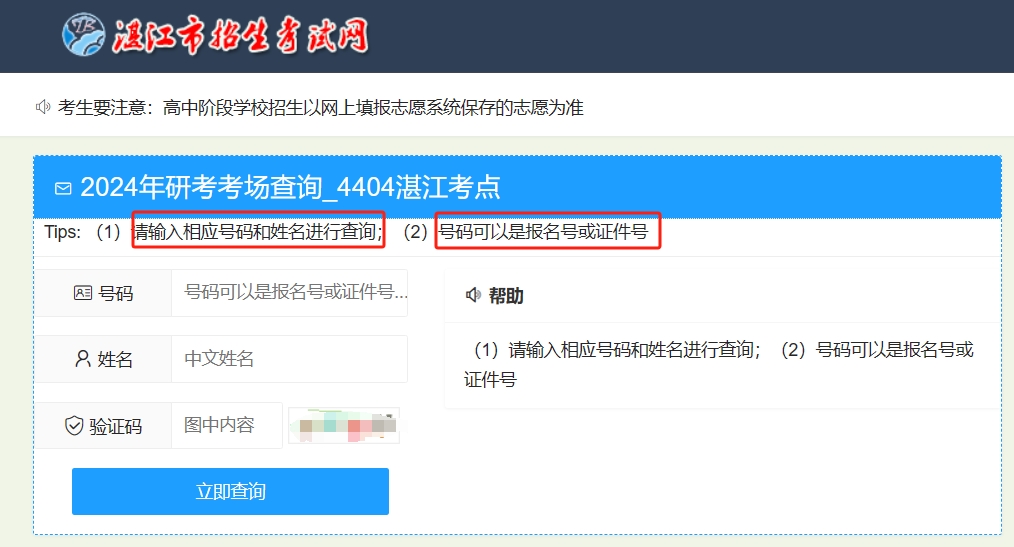The height and width of the screenshot is (547, 1014).
Task: Refresh the captcha verification image
Action: (x=344, y=425)
